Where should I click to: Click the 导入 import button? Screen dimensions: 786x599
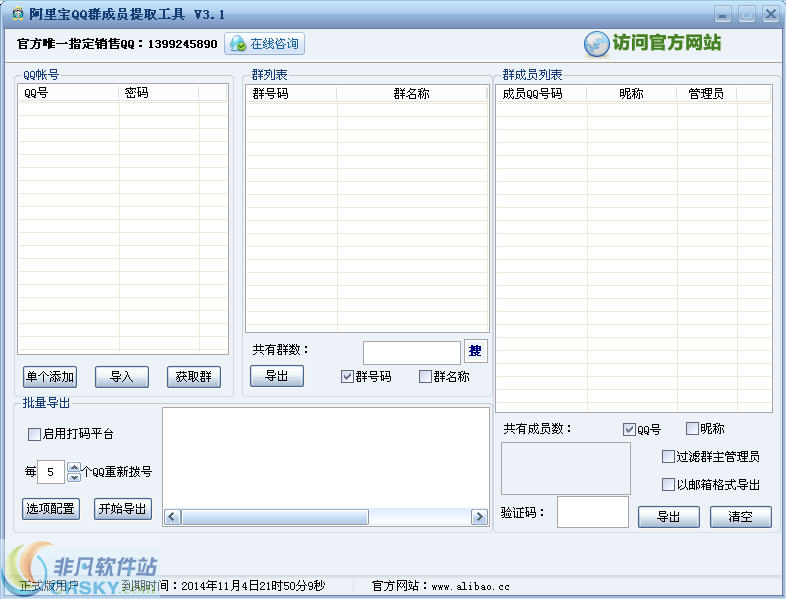pyautogui.click(x=122, y=377)
